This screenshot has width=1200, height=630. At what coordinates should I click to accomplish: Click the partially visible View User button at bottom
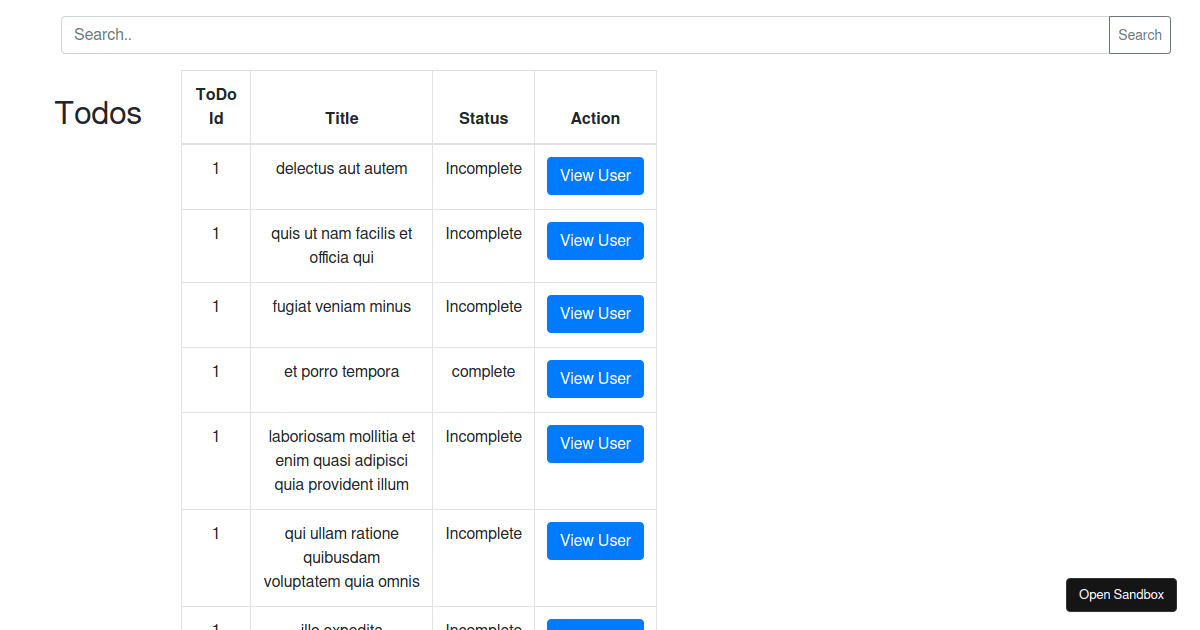click(x=595, y=624)
